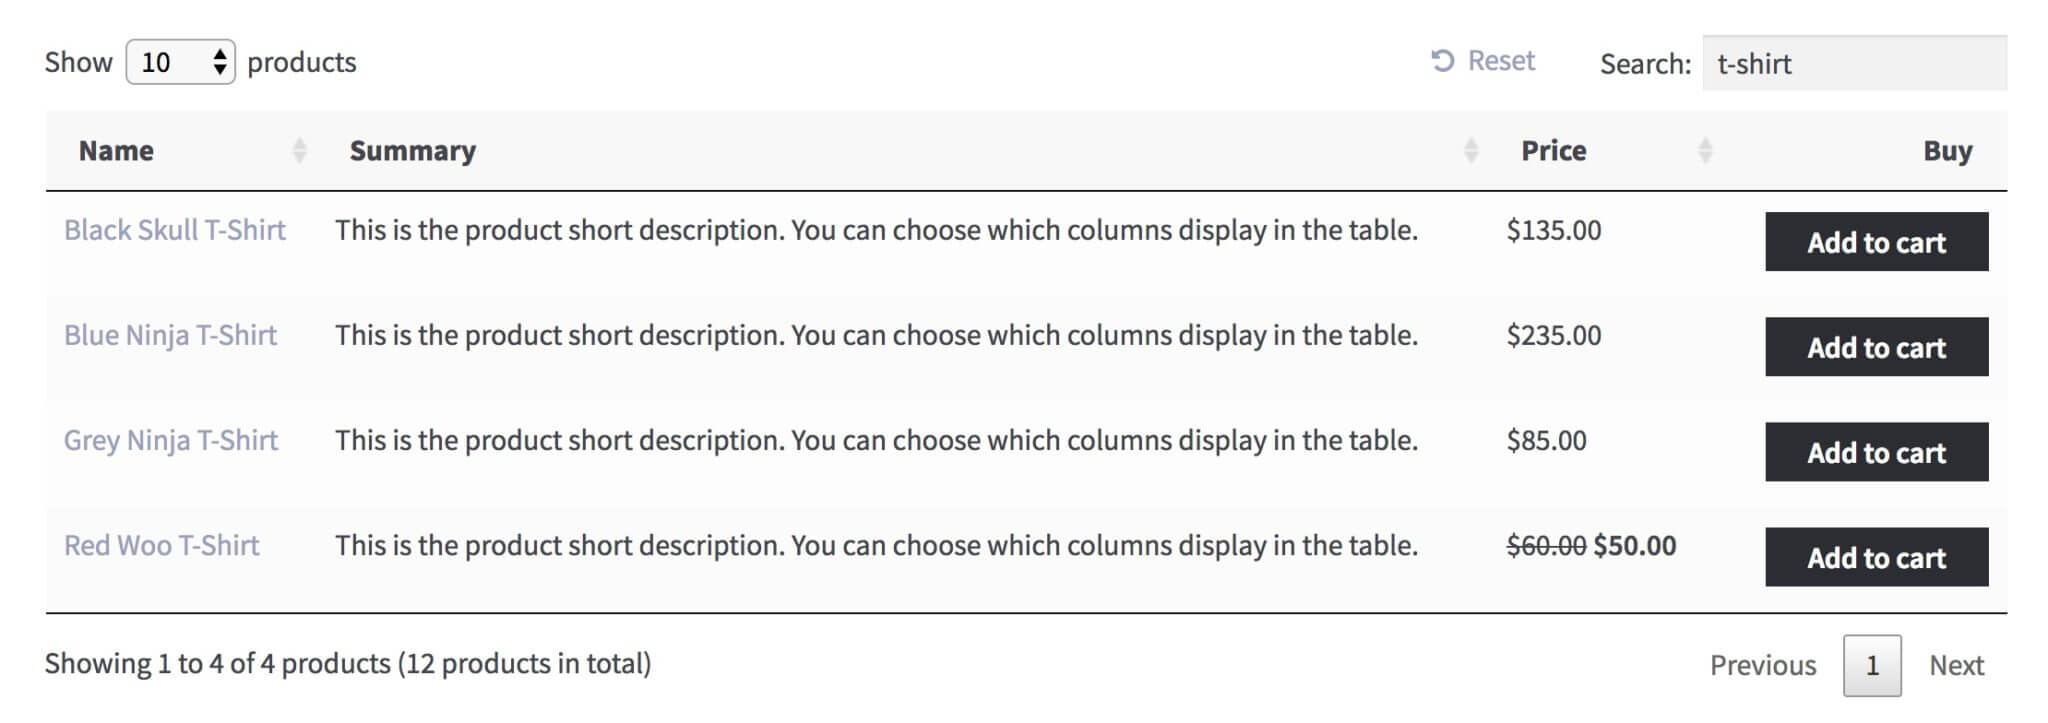Click the sort arrows right of Summary column
The height and width of the screenshot is (723, 2048).
pos(1470,150)
